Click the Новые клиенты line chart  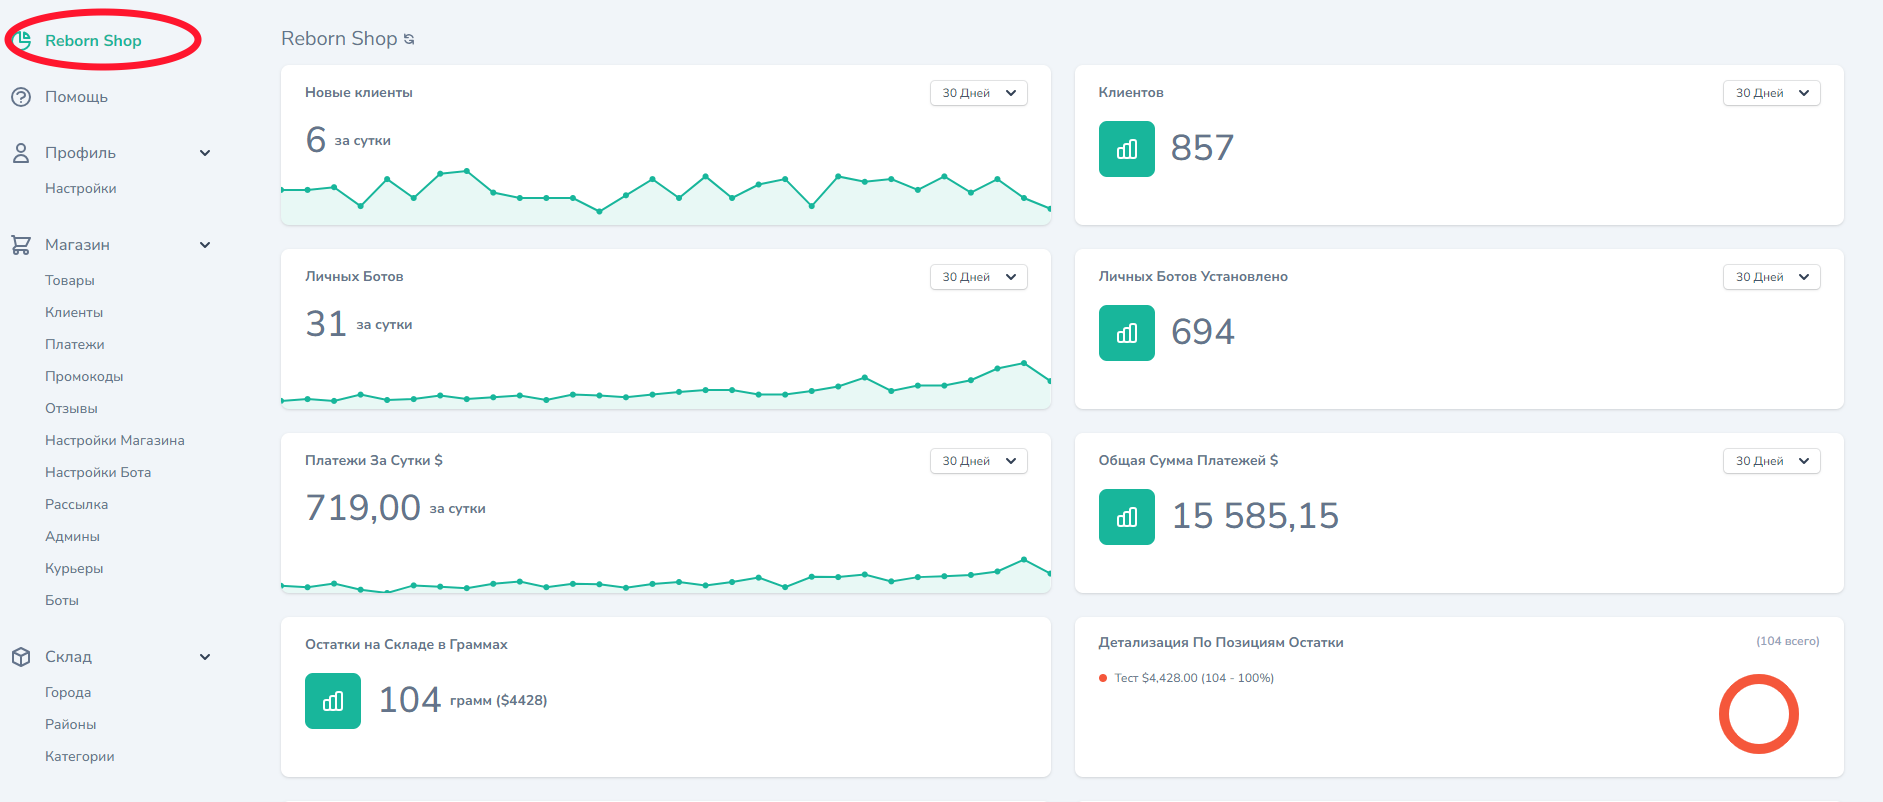click(x=666, y=195)
